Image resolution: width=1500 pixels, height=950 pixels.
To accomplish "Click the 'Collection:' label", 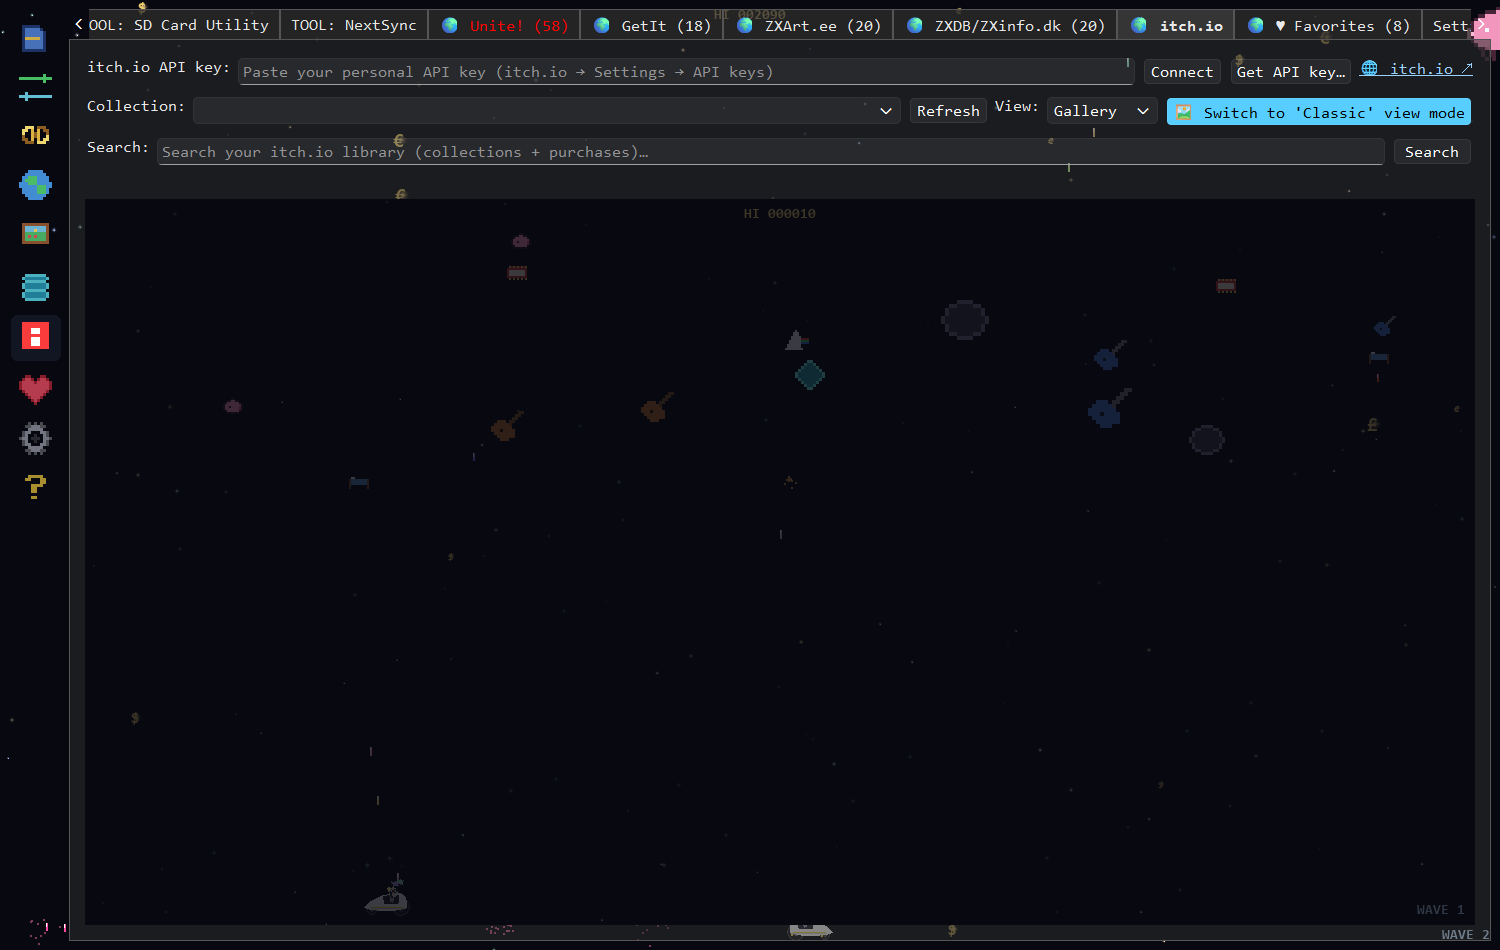I will (x=136, y=106).
